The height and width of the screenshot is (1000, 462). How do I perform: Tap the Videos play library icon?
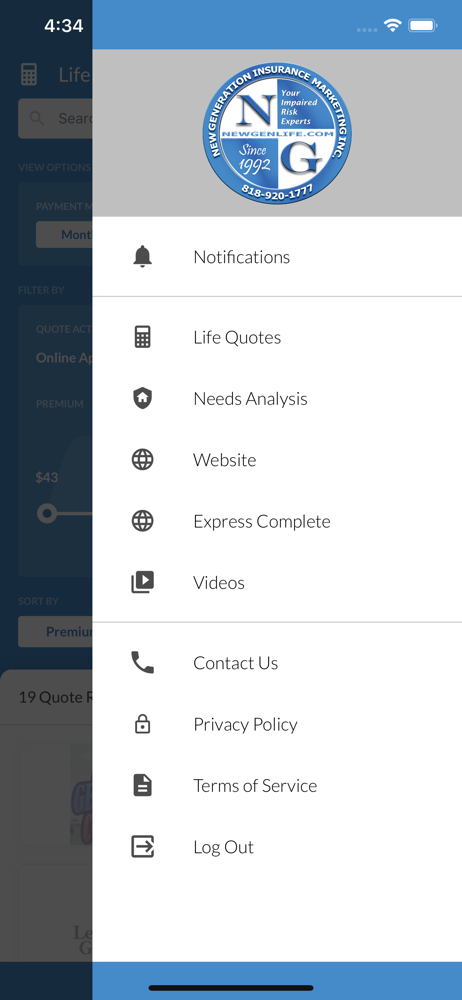(x=142, y=582)
